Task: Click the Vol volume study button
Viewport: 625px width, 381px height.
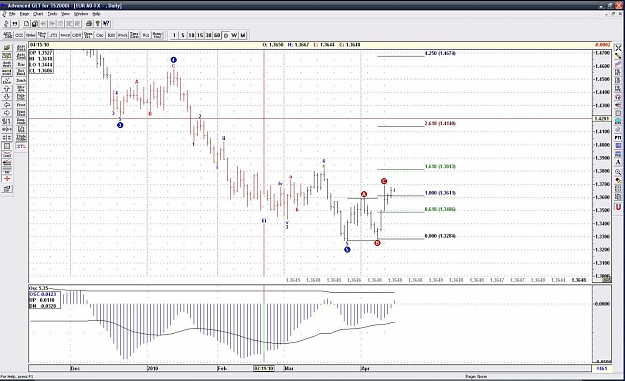Action: tap(145, 35)
